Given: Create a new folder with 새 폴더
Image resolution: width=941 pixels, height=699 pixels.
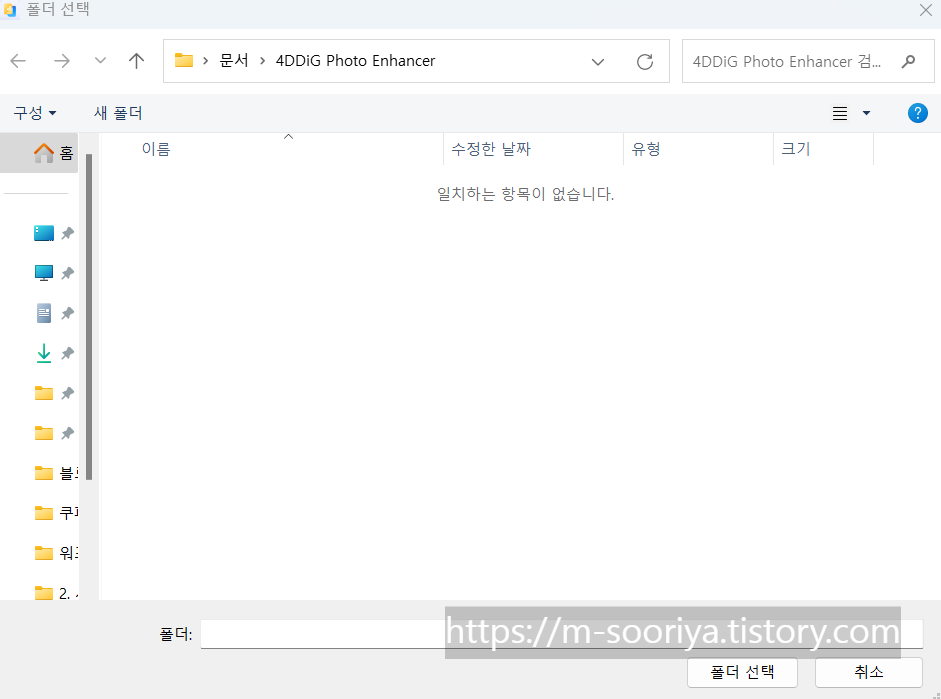Looking at the screenshot, I should tap(118, 113).
